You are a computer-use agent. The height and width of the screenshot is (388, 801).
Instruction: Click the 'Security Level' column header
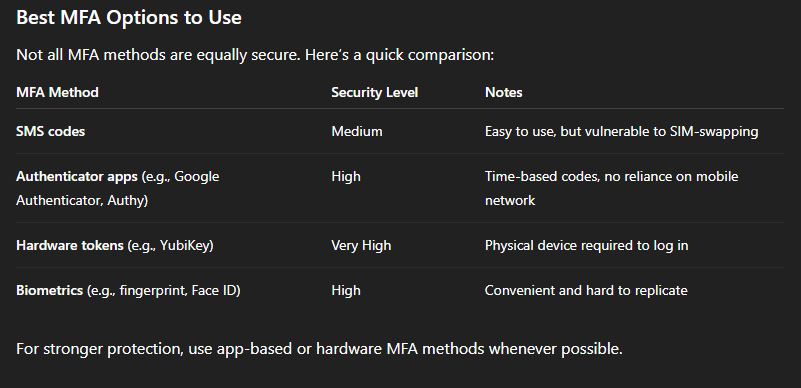click(374, 92)
